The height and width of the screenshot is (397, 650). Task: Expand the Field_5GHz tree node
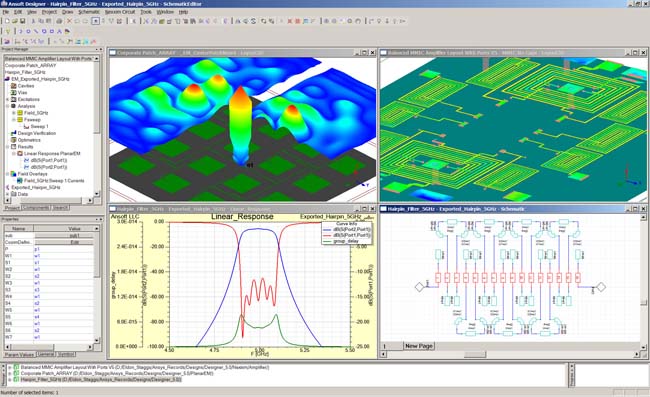coord(14,113)
